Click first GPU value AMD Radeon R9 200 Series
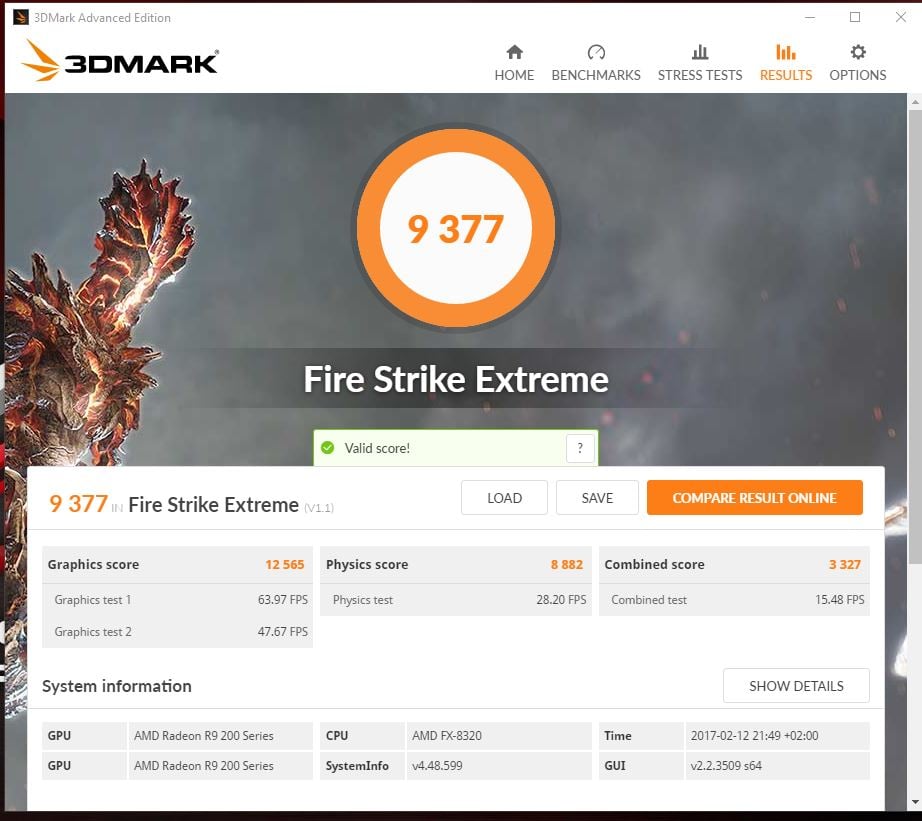The height and width of the screenshot is (821, 922). (203, 736)
